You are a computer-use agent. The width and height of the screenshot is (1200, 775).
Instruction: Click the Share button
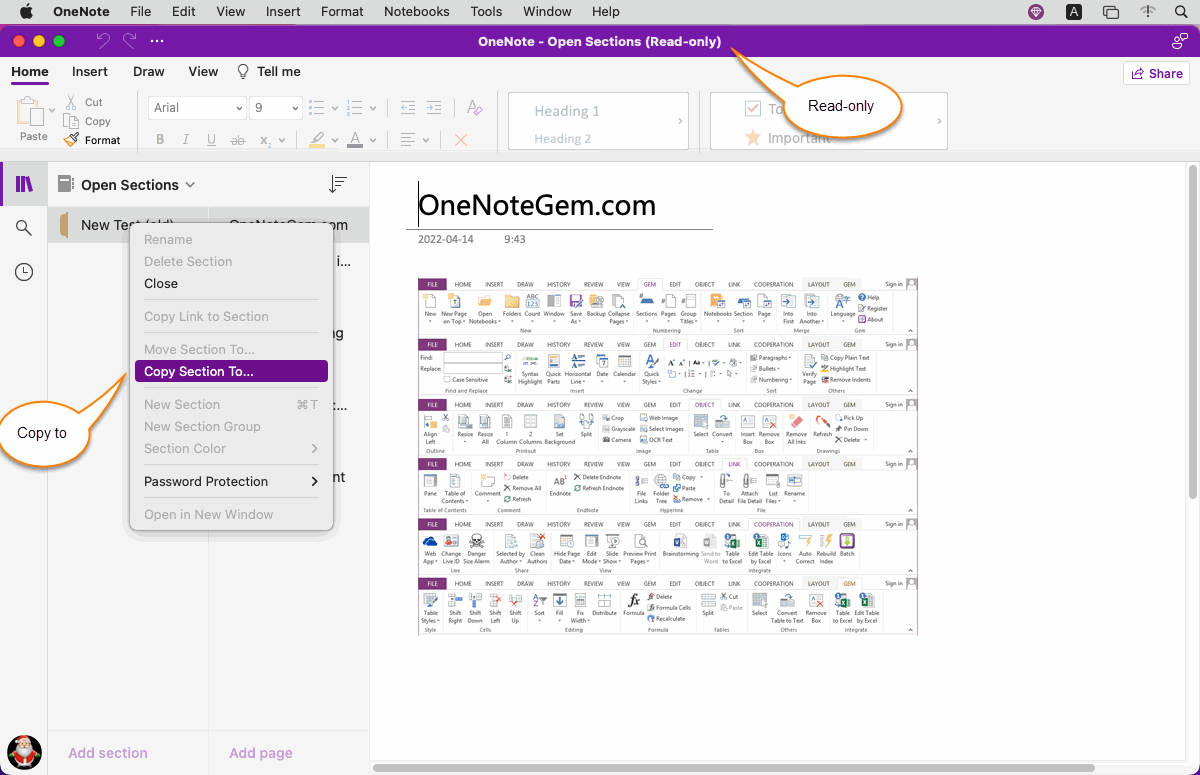pyautogui.click(x=1157, y=73)
